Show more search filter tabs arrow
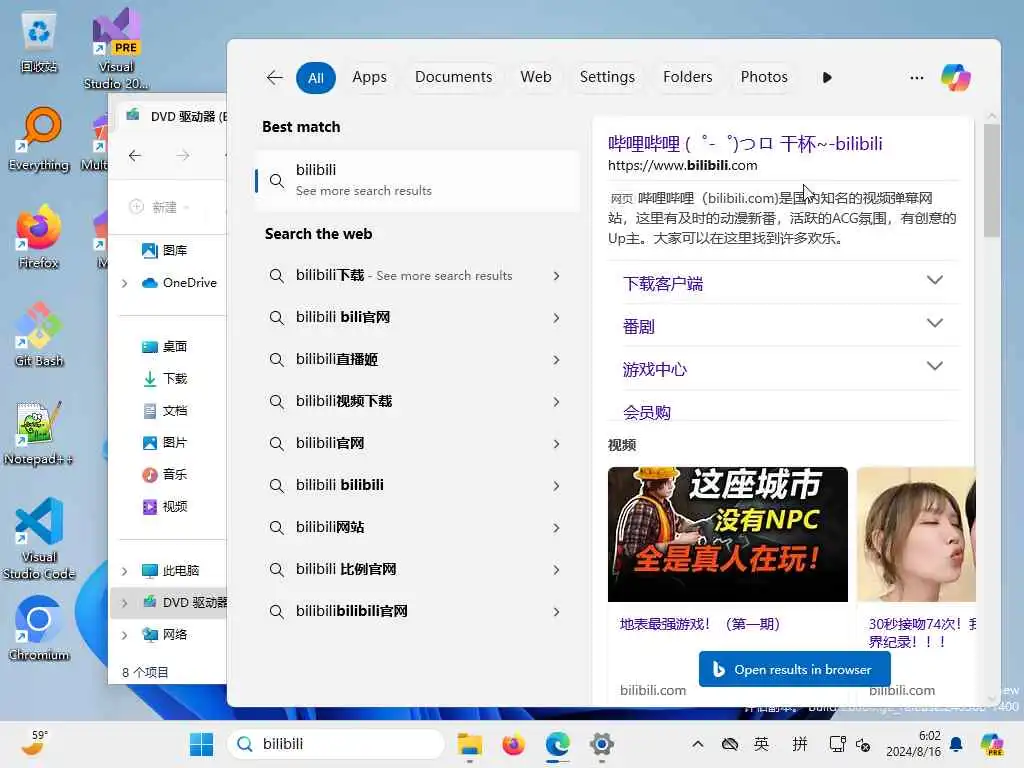The image size is (1024, 768). [x=827, y=78]
